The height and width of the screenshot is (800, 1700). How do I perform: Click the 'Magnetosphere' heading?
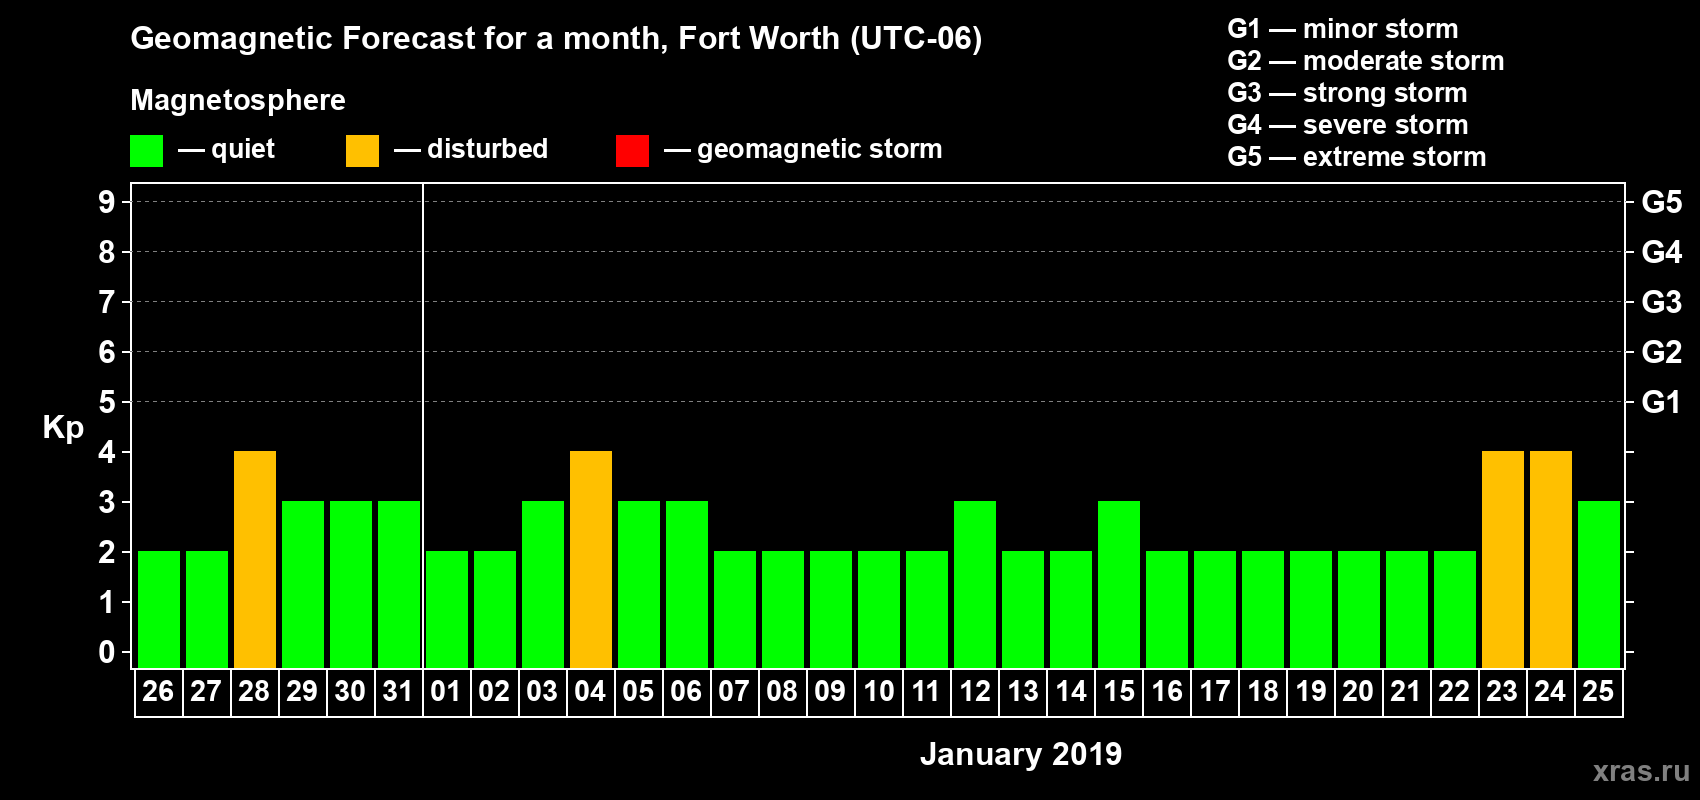pos(238,100)
